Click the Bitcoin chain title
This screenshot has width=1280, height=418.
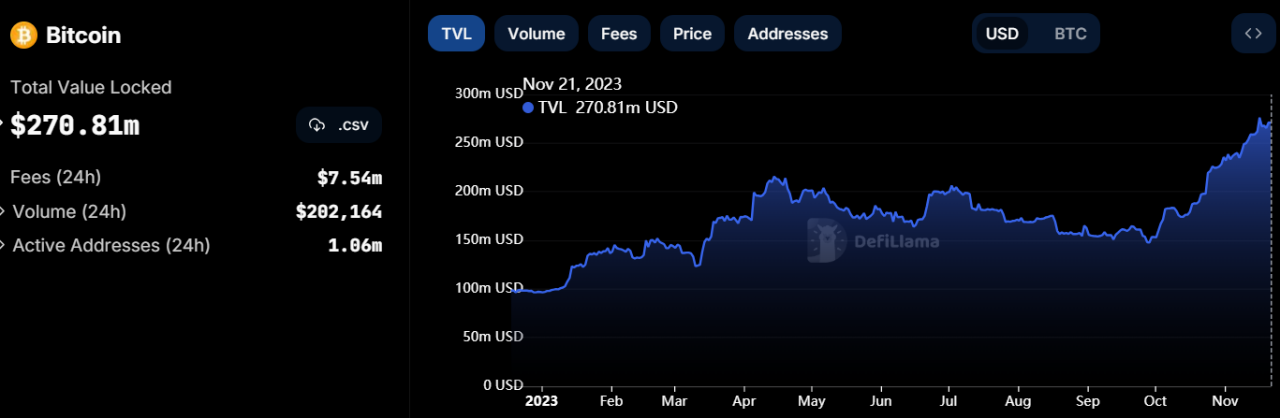(83, 35)
